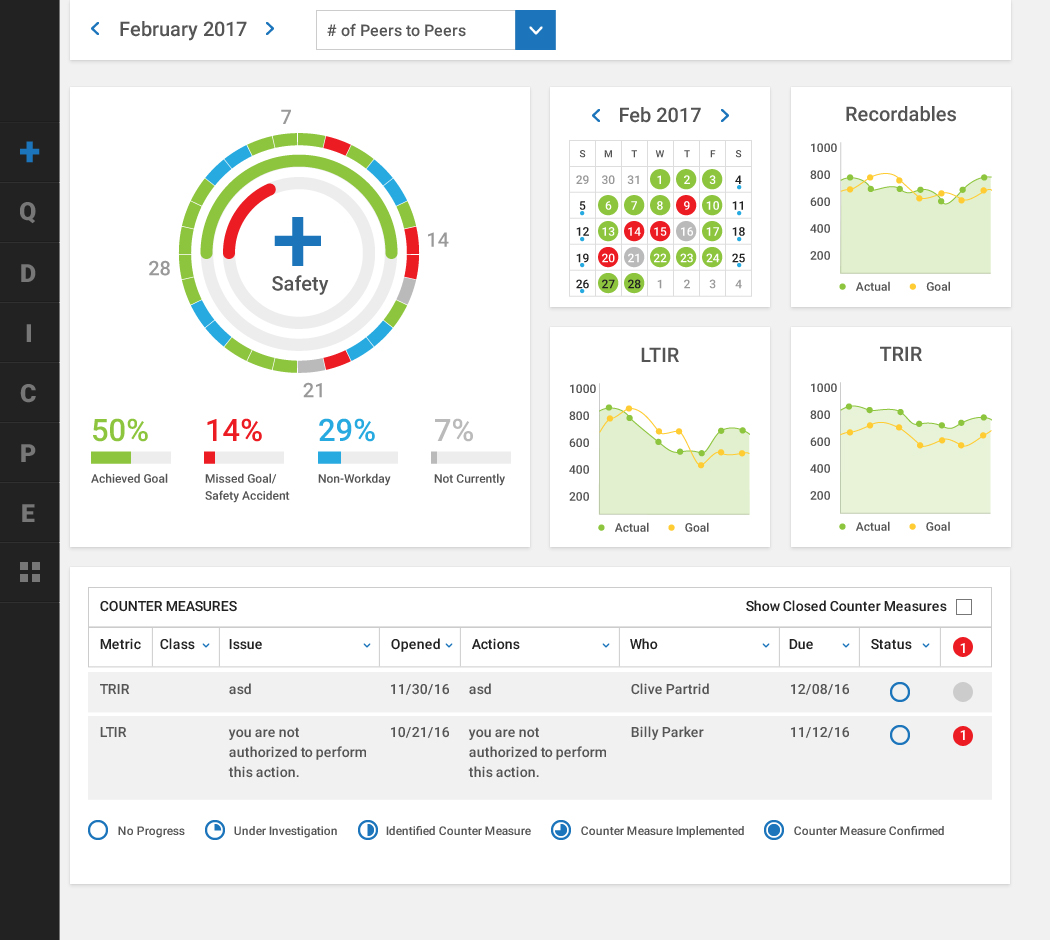Click red notification badge in table header
Image resolution: width=1050 pixels, height=940 pixels.
coord(962,647)
